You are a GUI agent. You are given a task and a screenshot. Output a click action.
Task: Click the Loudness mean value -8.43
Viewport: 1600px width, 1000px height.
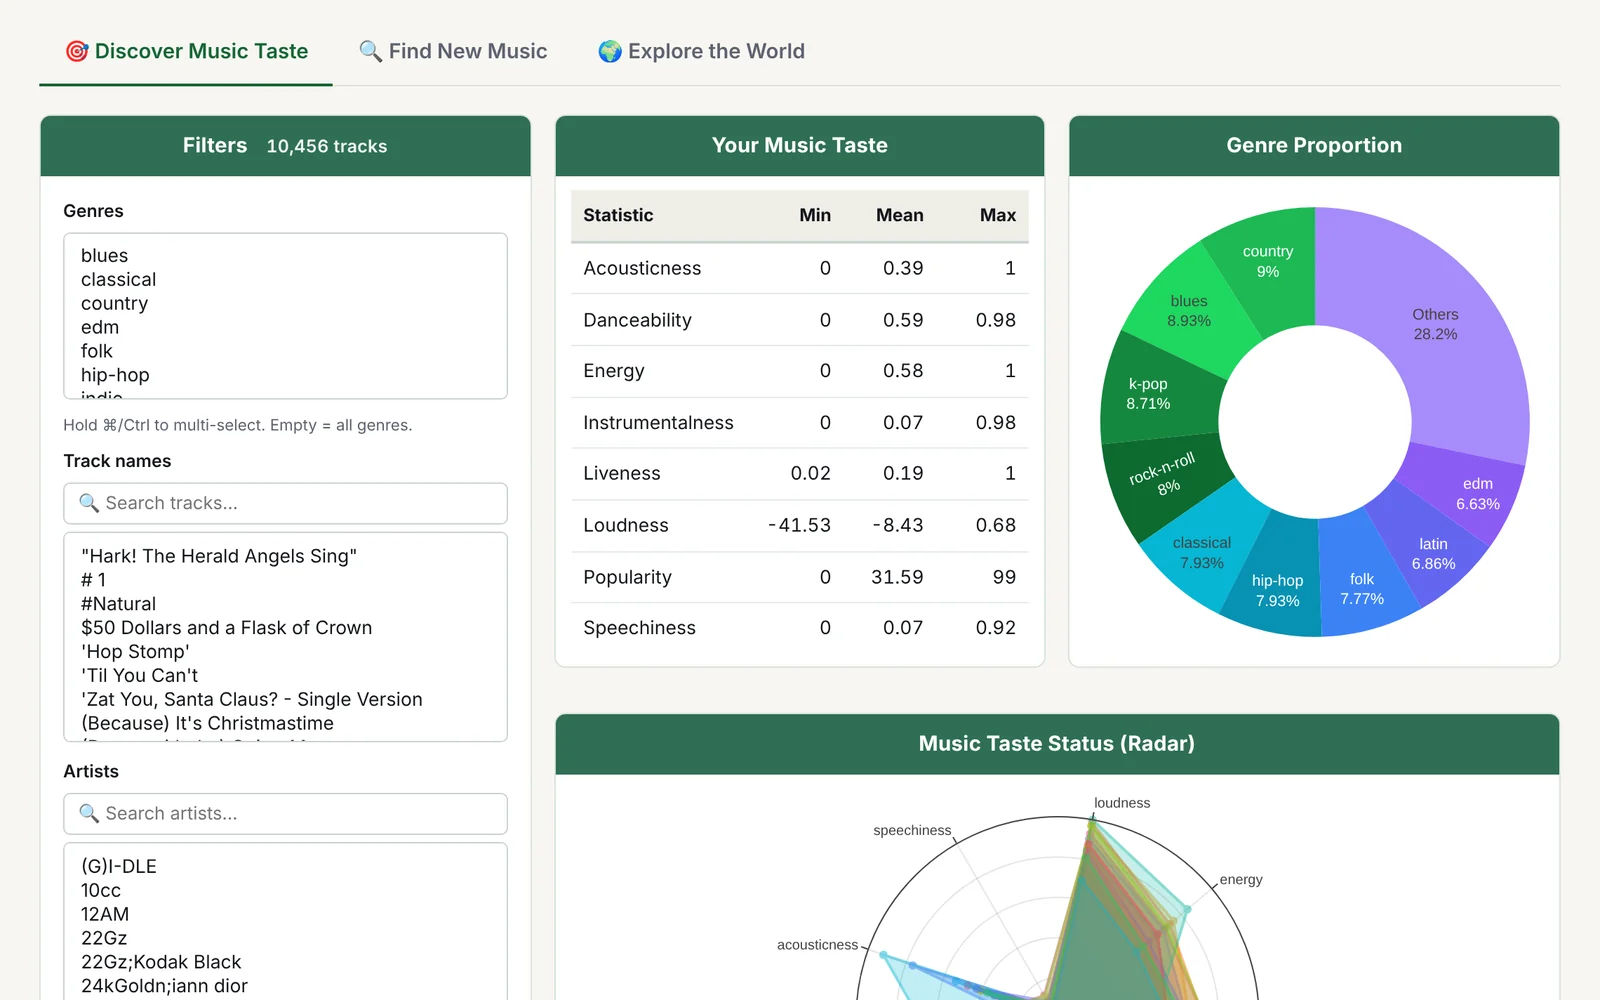897,525
